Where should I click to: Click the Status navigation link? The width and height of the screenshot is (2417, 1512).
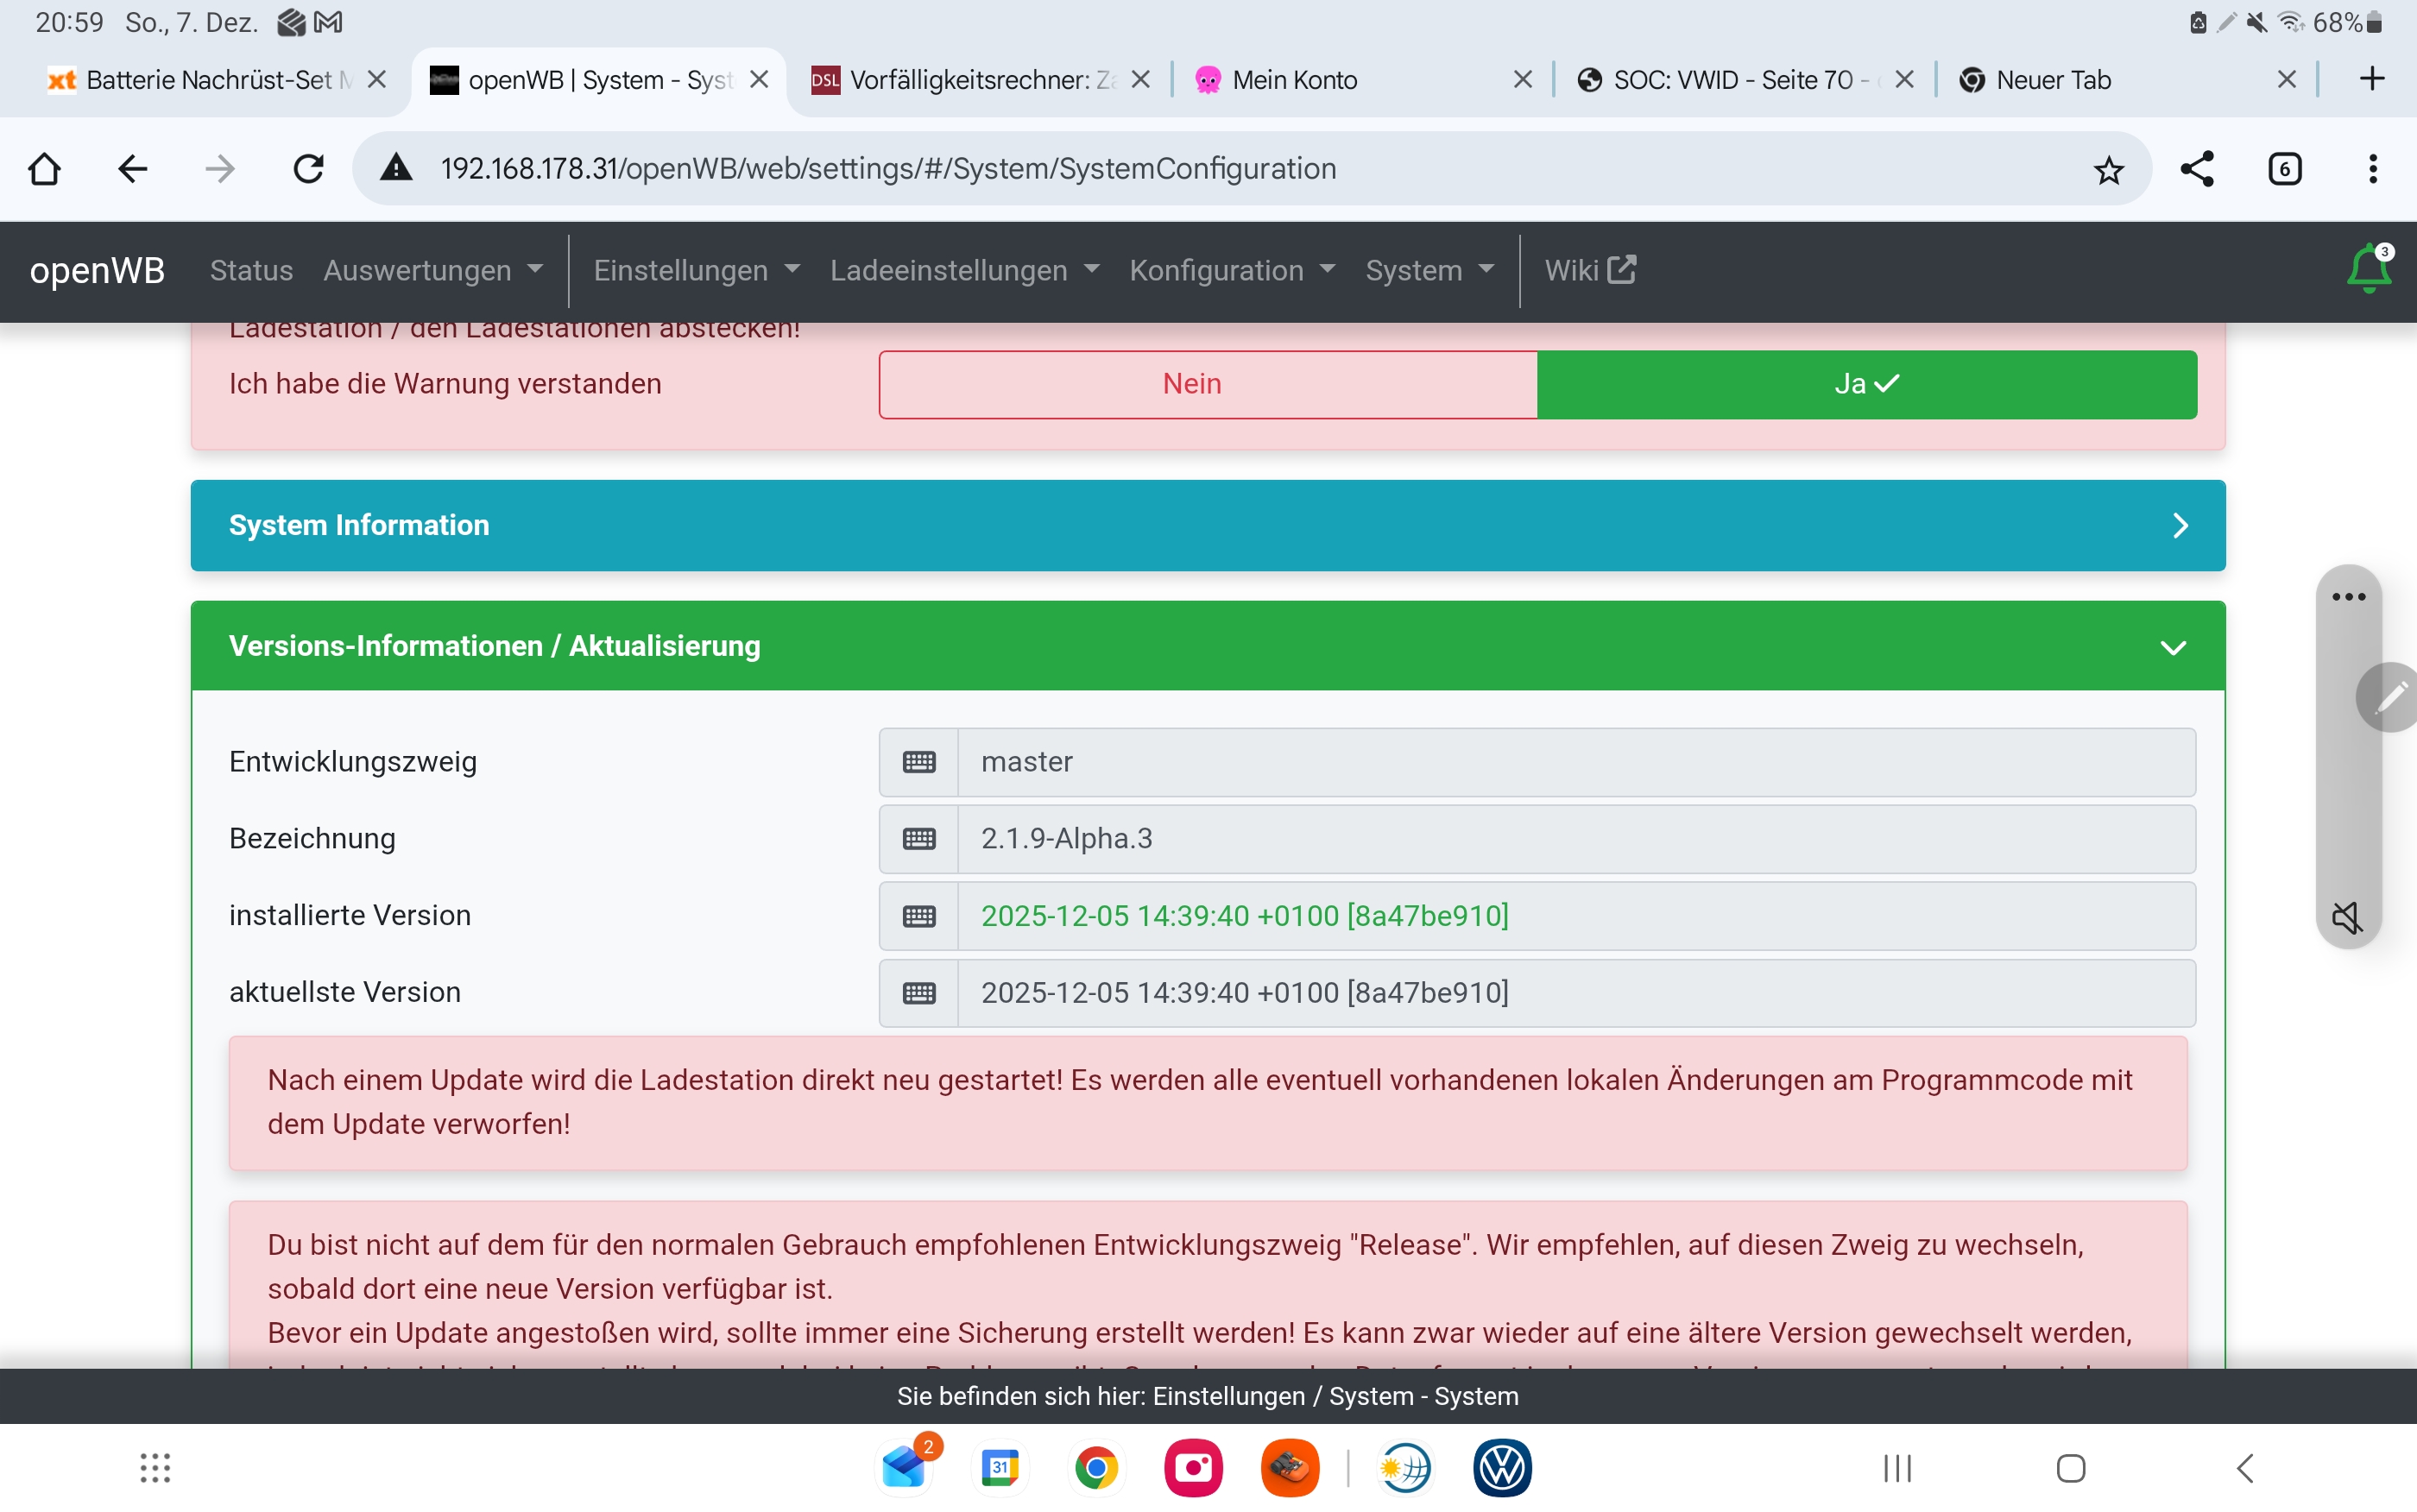coord(251,270)
